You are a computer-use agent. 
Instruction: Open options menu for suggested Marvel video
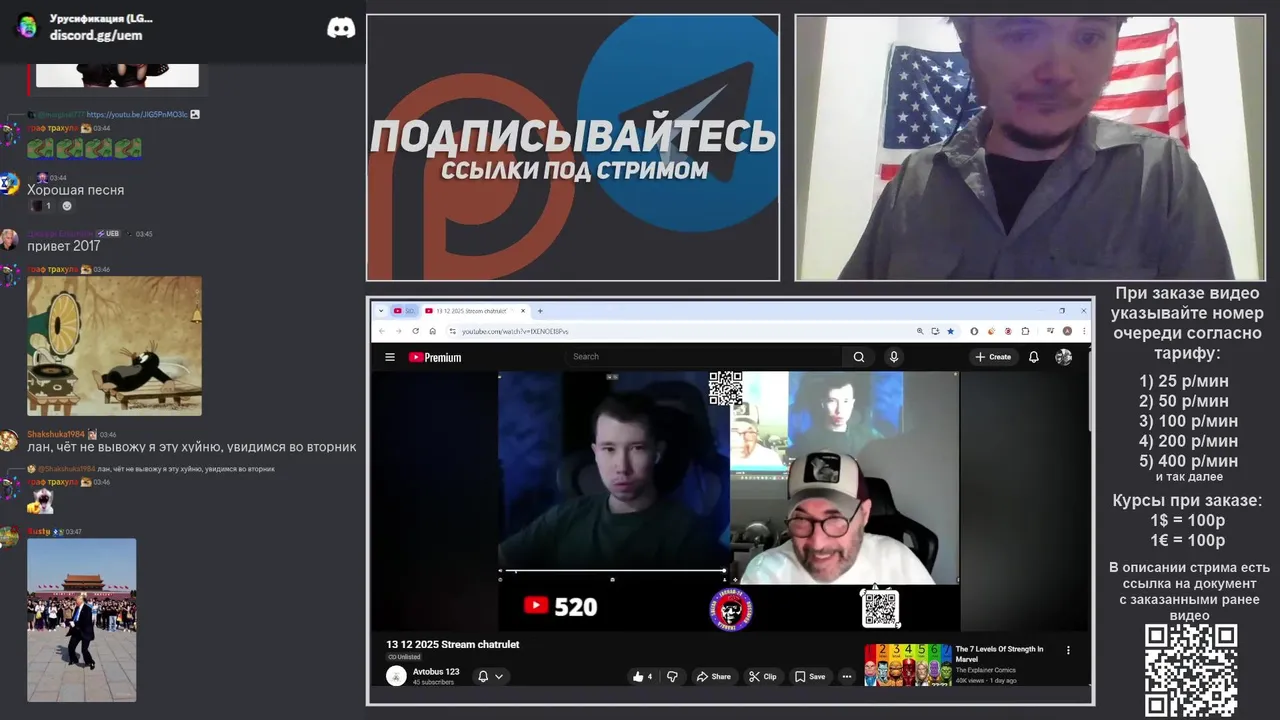[x=1068, y=650]
